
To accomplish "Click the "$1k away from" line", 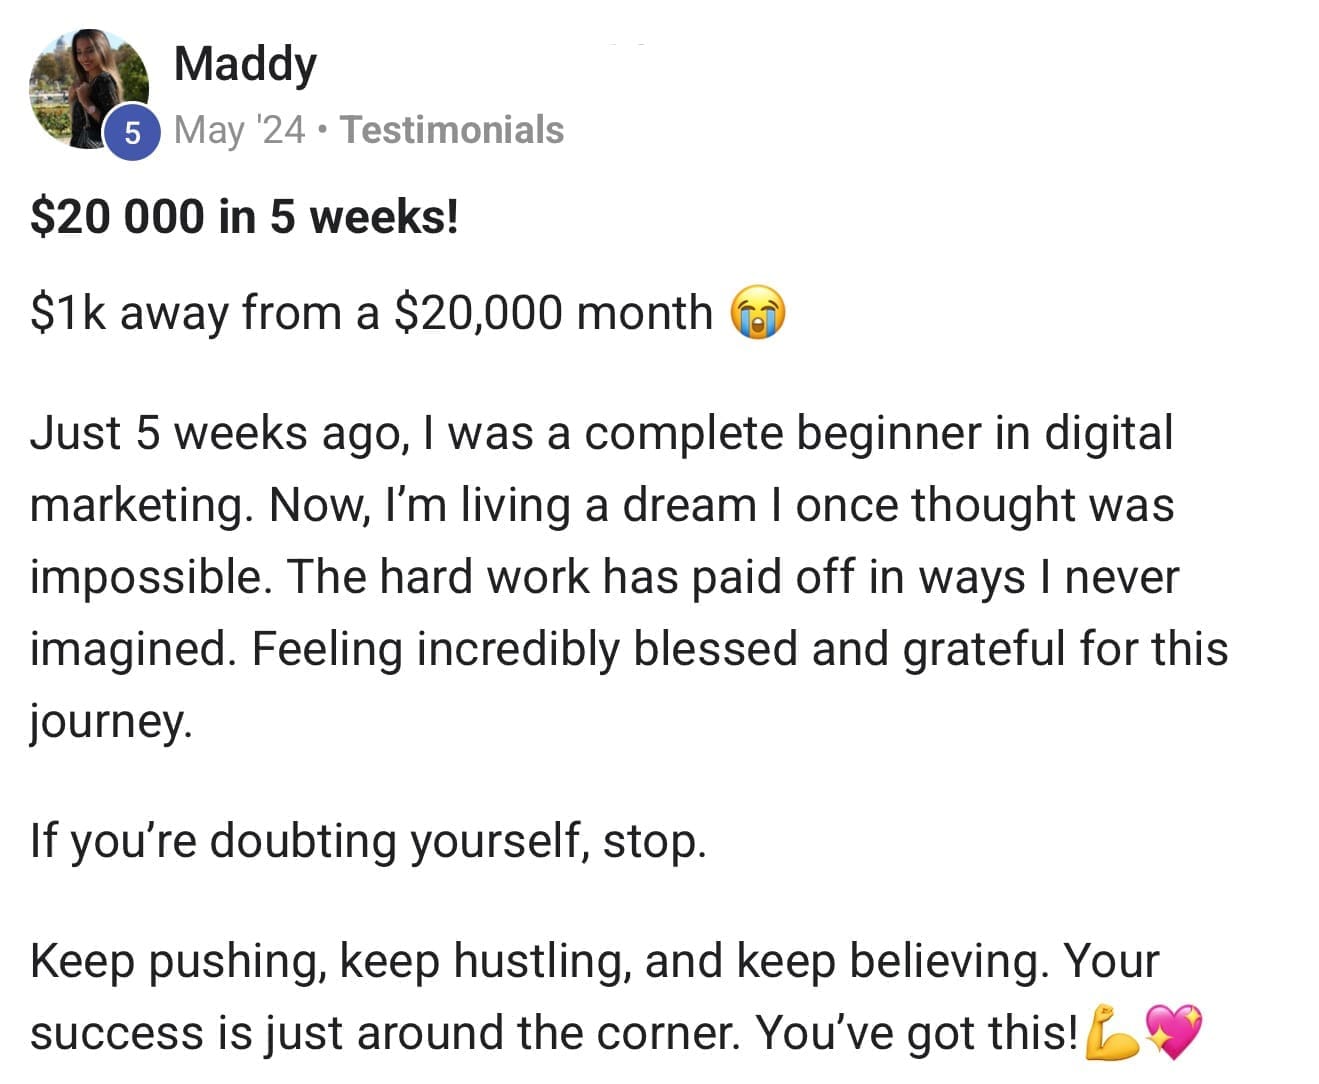I will coord(370,313).
